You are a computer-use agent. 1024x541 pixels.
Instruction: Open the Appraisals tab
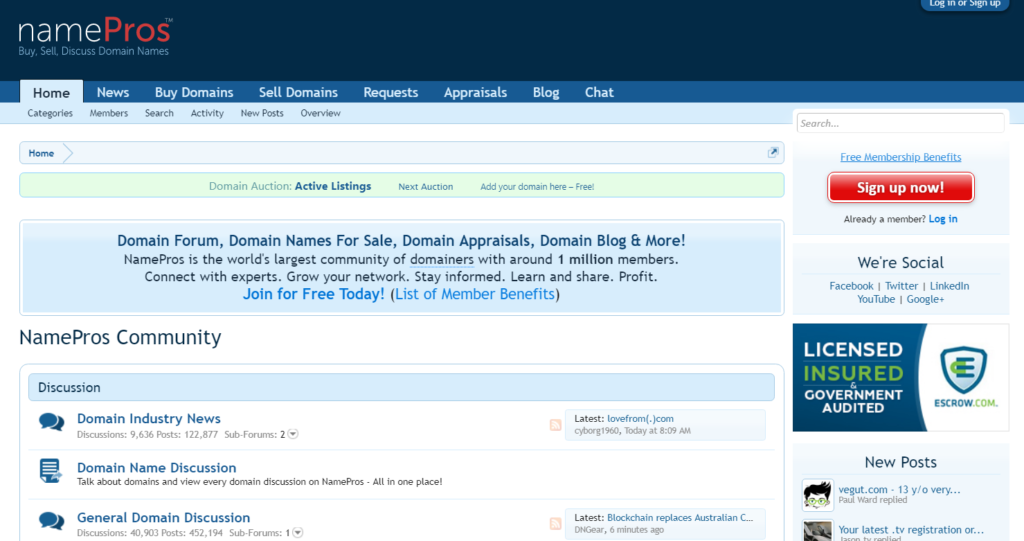(x=475, y=92)
